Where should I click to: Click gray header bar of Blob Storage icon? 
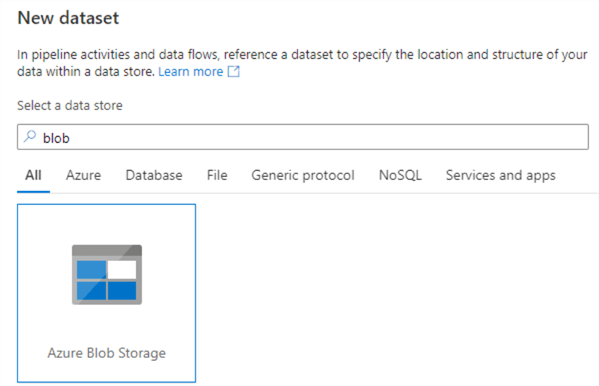[107, 251]
